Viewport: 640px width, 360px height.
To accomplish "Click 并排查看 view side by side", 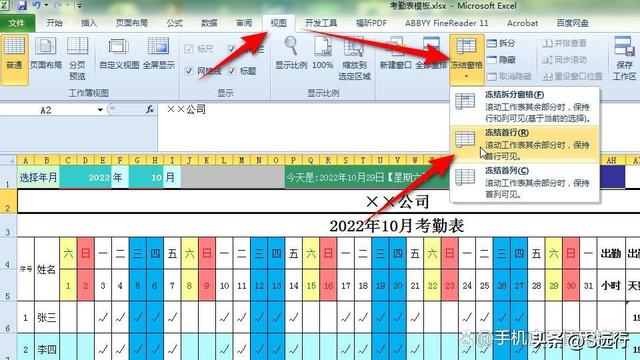I will click(564, 43).
